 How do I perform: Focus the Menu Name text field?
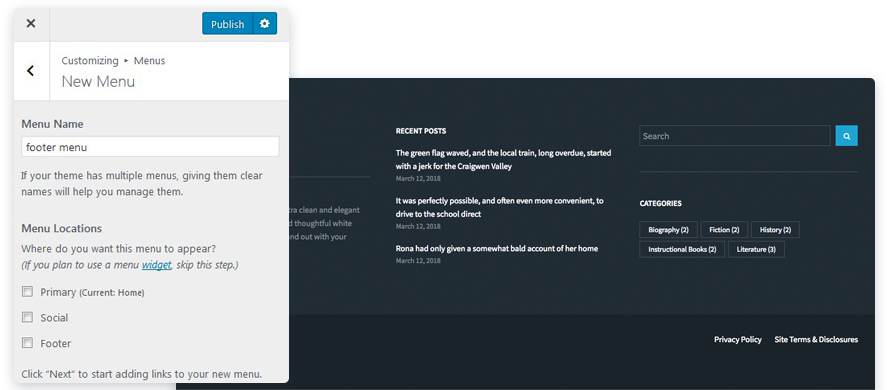point(150,147)
